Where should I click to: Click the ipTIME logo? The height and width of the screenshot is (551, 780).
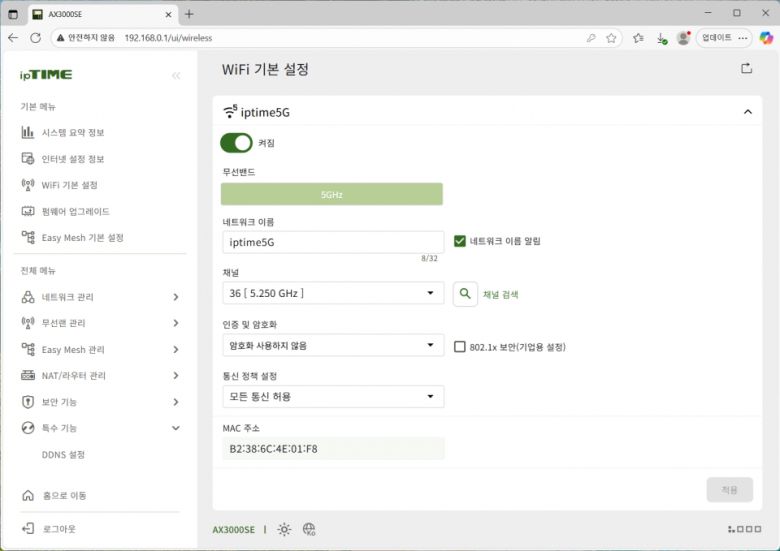pos(46,75)
